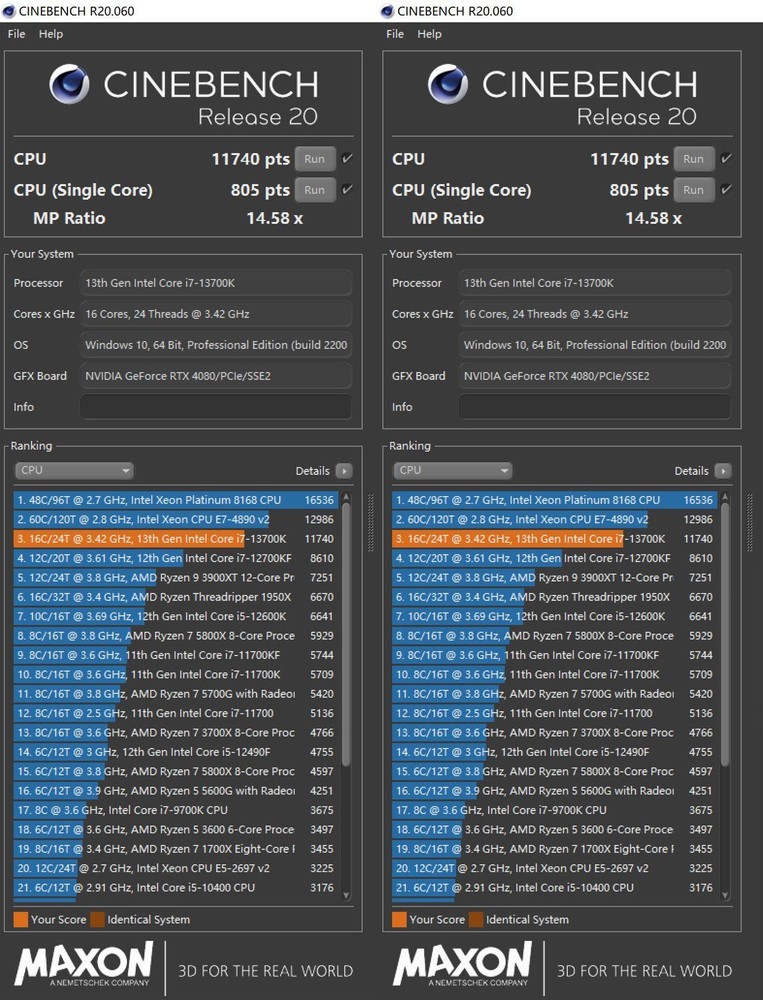Select i7-11700 2.5 GHz row in right ranking
Image resolution: width=763 pixels, height=1000 pixels.
[x=555, y=713]
